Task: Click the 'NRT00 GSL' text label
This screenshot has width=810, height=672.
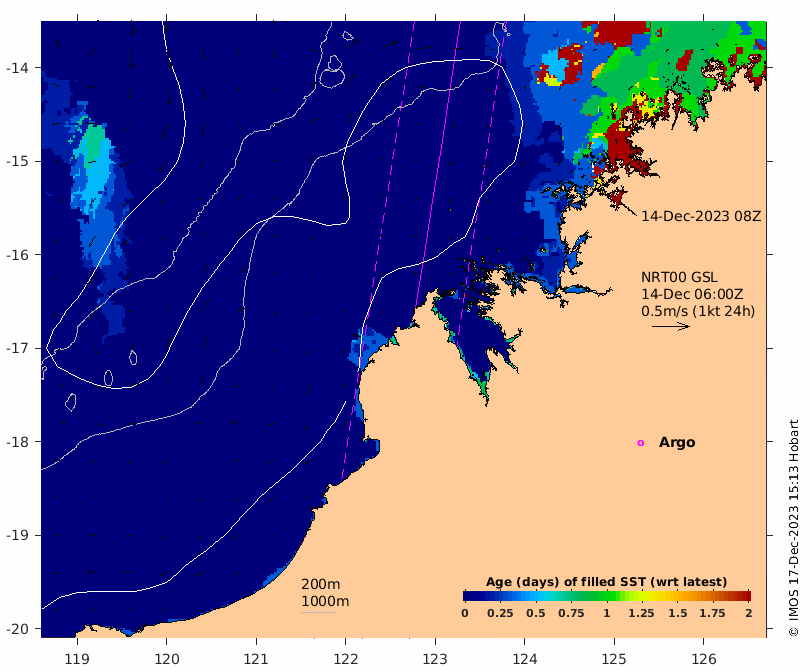Action: pos(679,277)
